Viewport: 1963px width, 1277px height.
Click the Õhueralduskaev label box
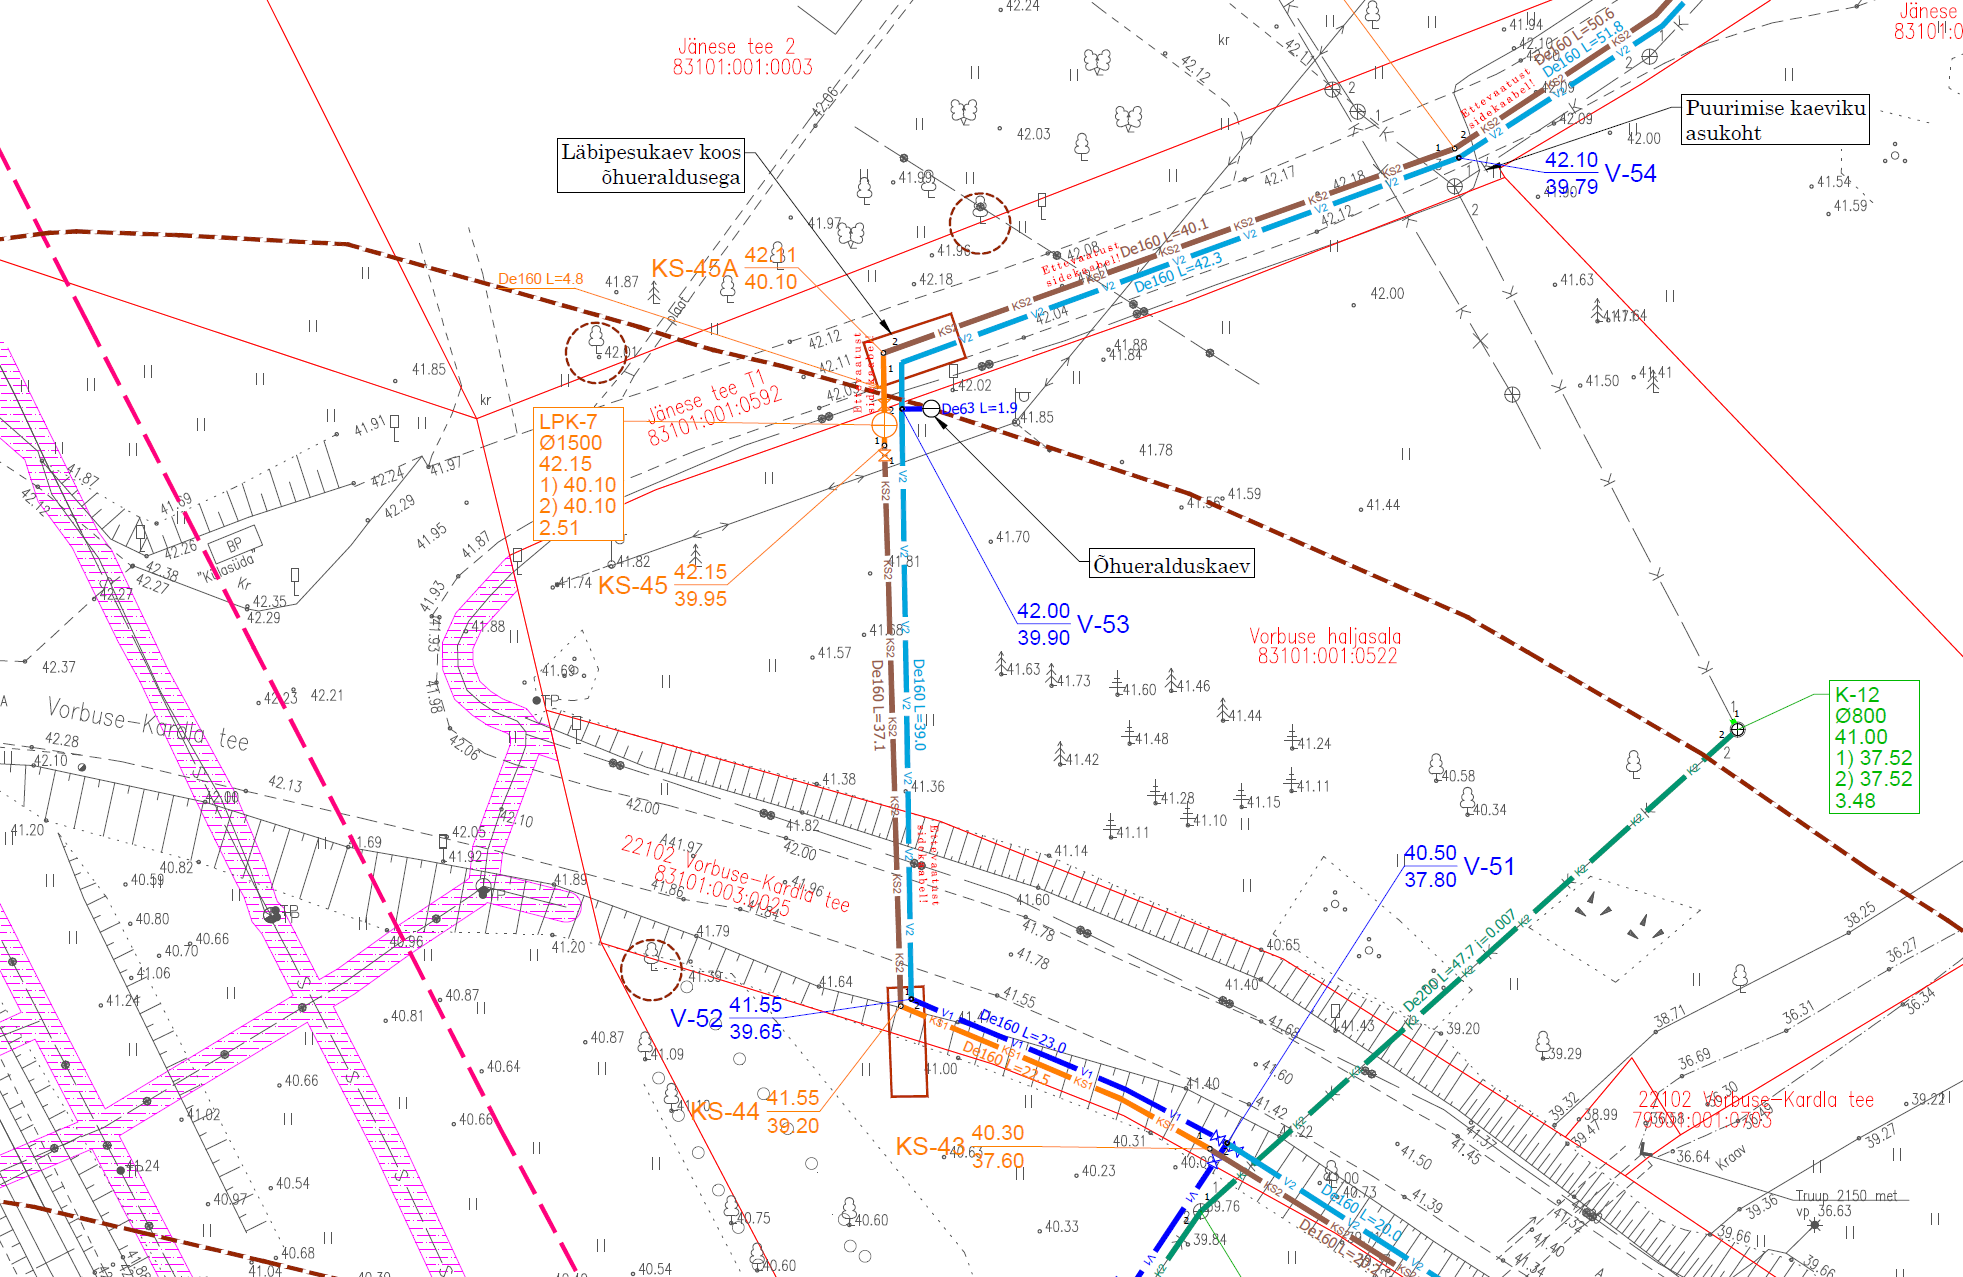pos(1171,565)
